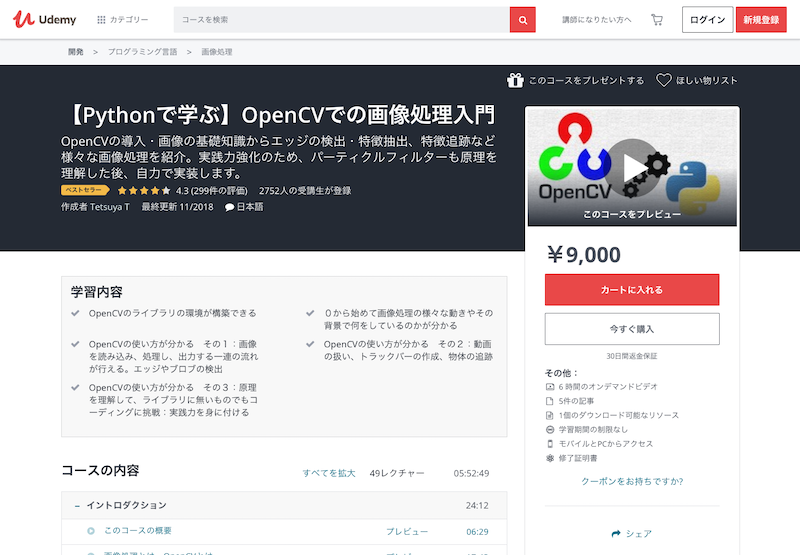The image size is (800, 555).
Task: Open the カテゴリー grid menu
Action: point(122,19)
